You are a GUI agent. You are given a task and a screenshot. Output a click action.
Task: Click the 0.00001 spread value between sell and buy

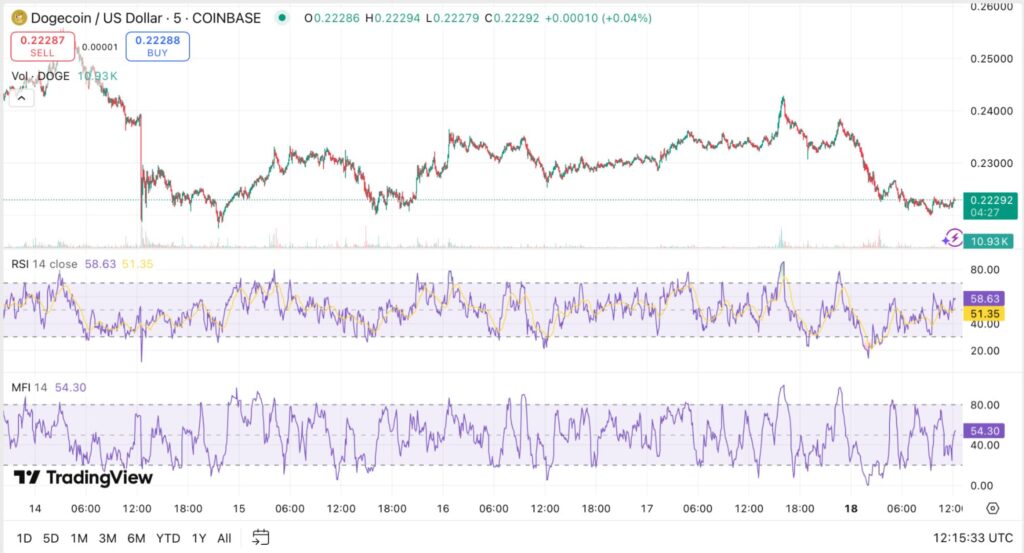pos(100,47)
